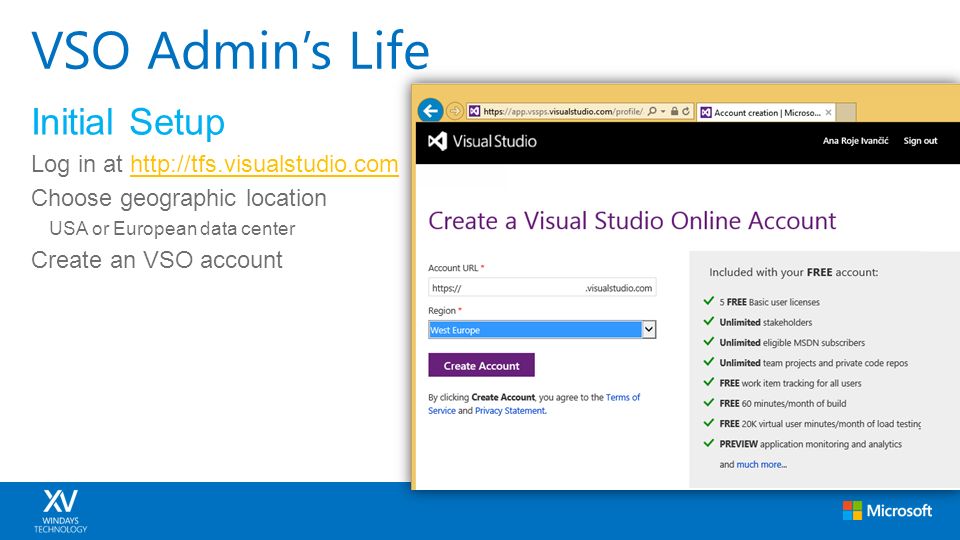Click 'Choose geographic location' slide text

(179, 198)
